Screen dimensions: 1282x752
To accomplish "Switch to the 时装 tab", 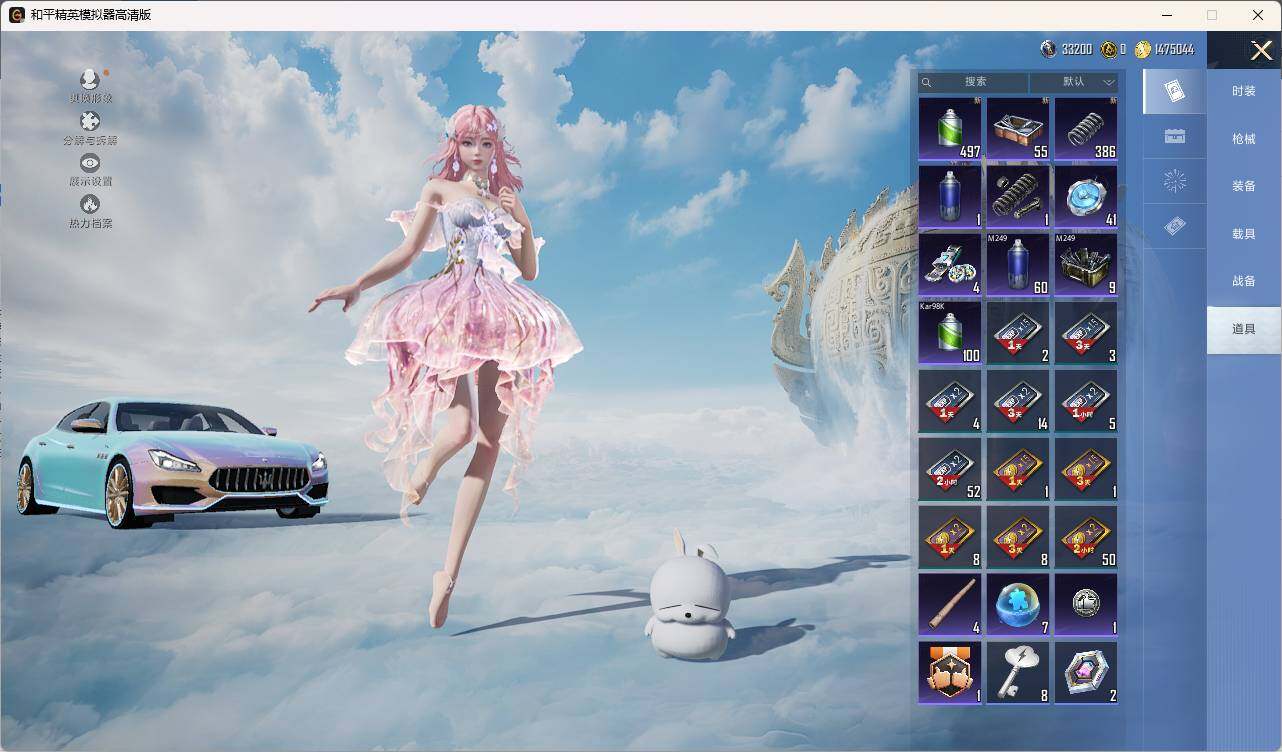I will pyautogui.click(x=1243, y=91).
